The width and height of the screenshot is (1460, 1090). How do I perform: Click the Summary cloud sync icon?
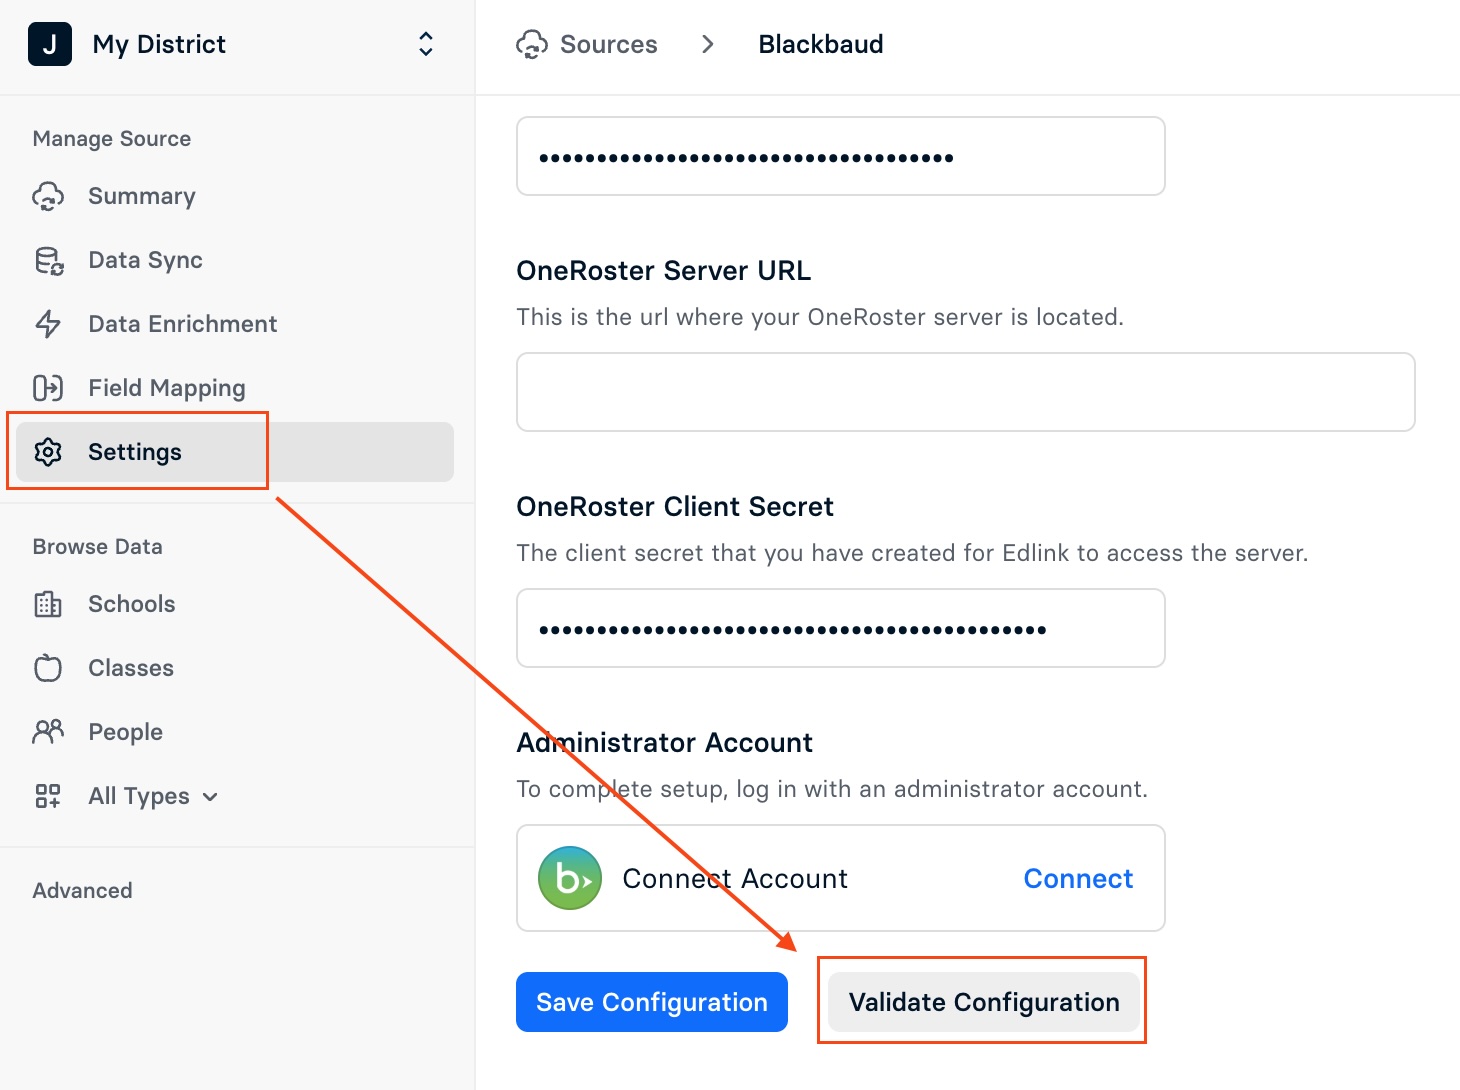pyautogui.click(x=48, y=196)
